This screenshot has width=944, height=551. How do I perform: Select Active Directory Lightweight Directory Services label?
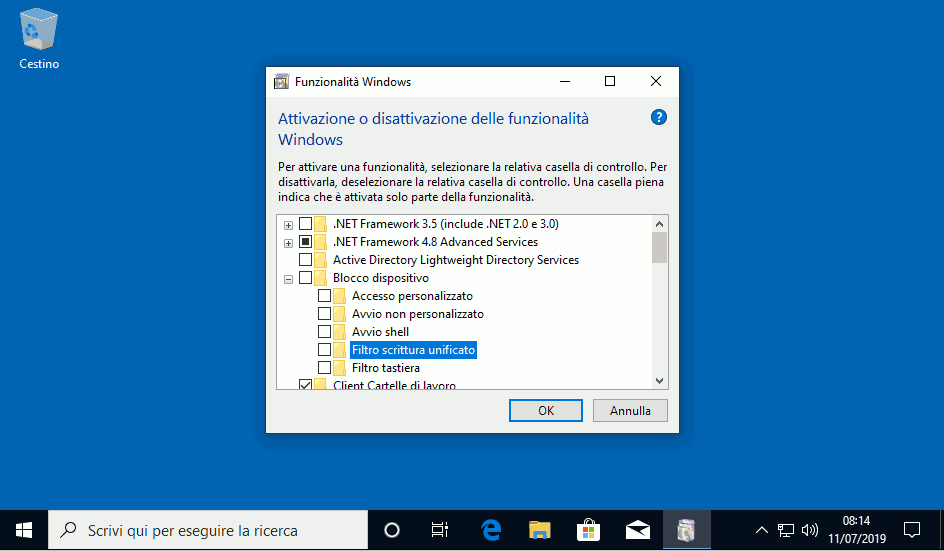456,260
